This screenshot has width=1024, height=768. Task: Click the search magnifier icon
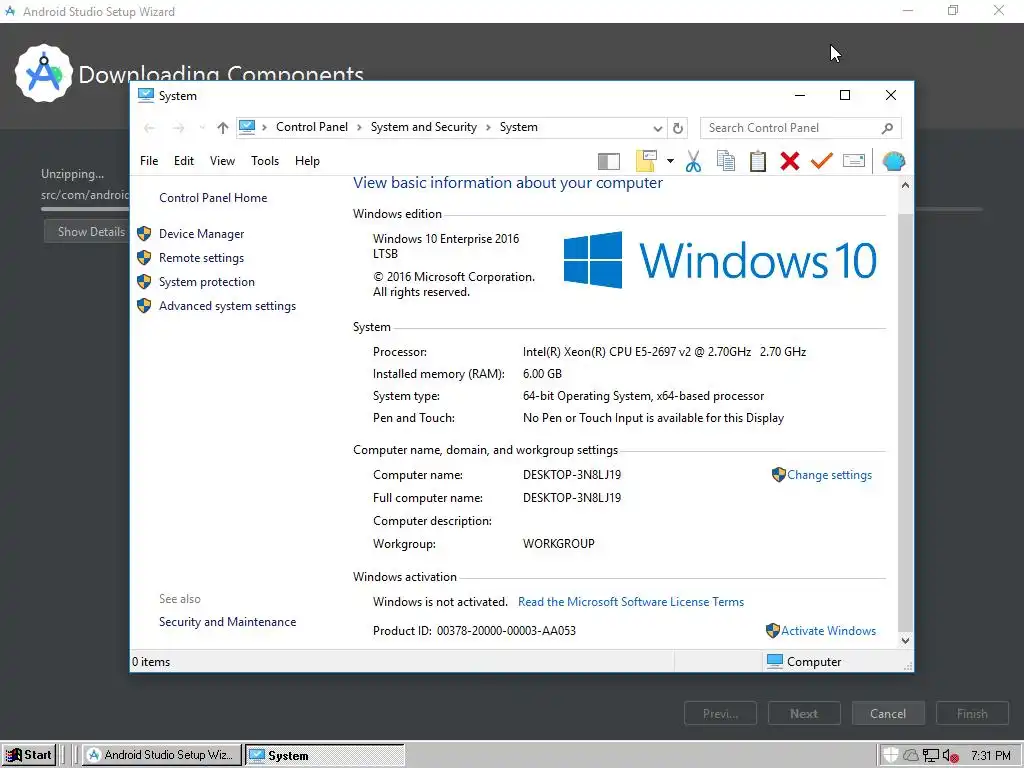point(887,128)
